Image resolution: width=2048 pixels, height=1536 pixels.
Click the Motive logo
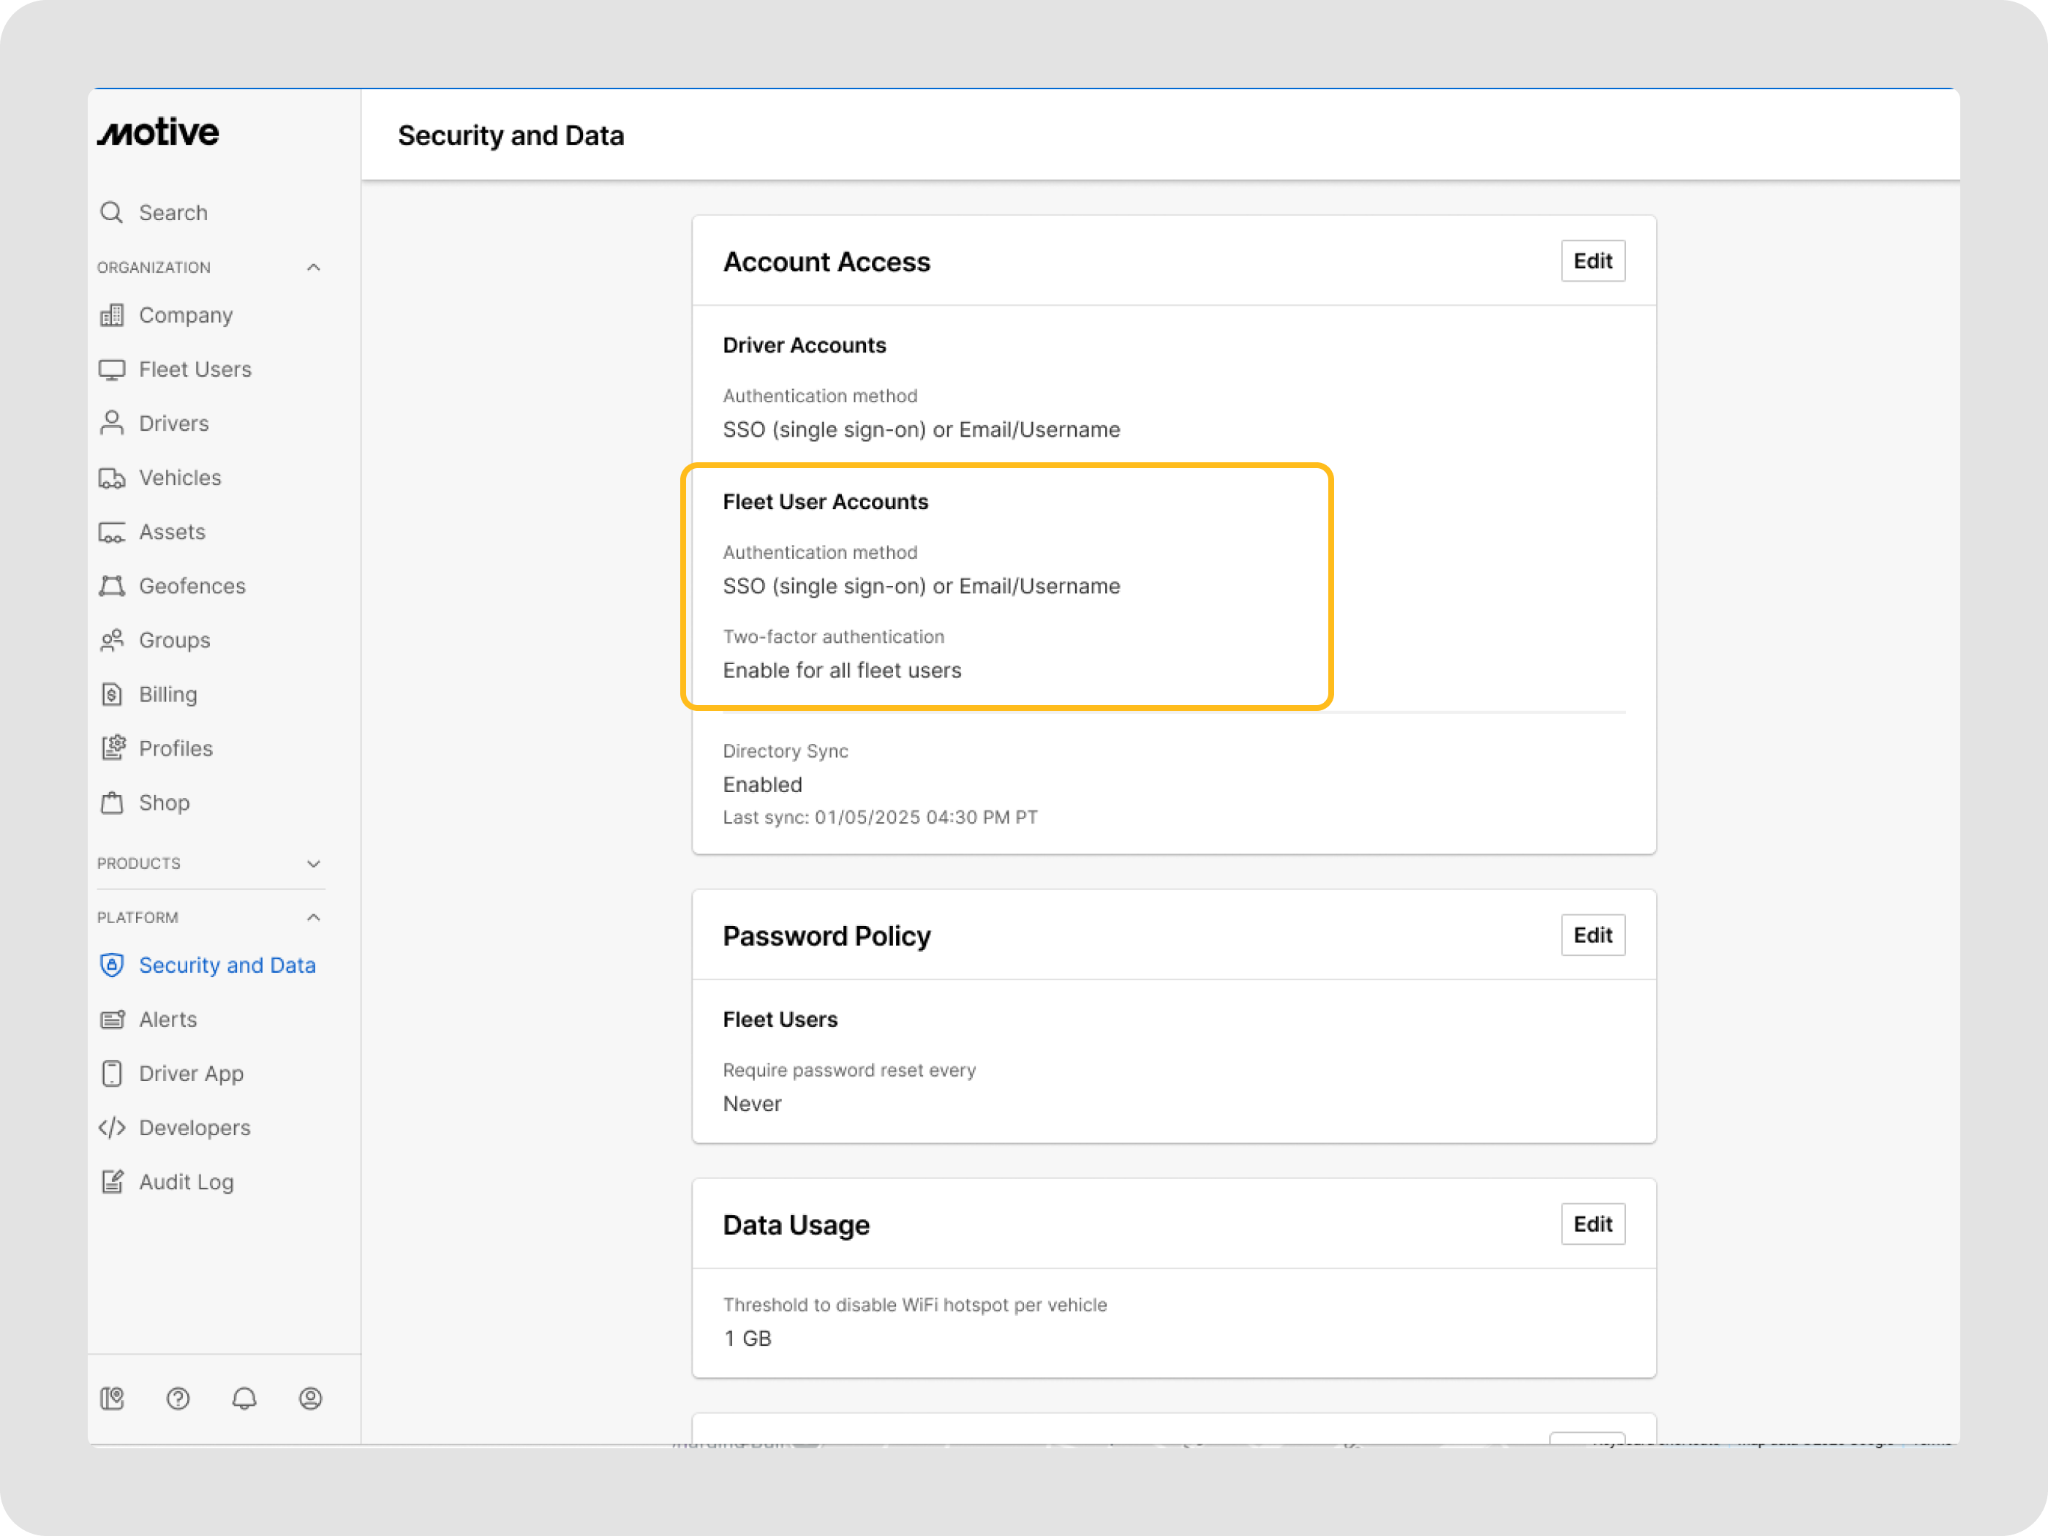click(x=158, y=132)
